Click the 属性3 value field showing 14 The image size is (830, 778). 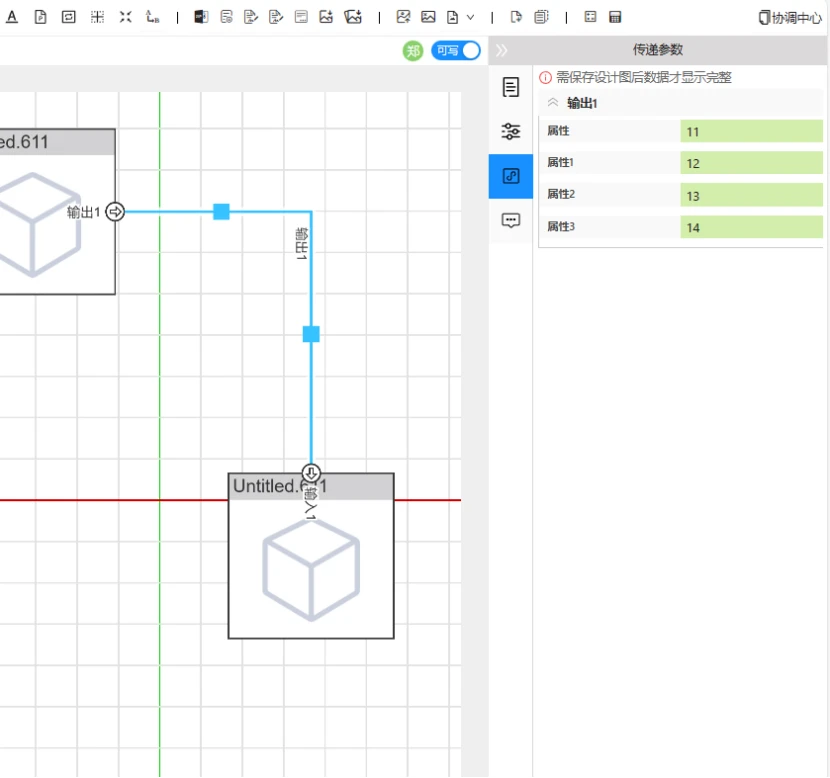tap(751, 227)
